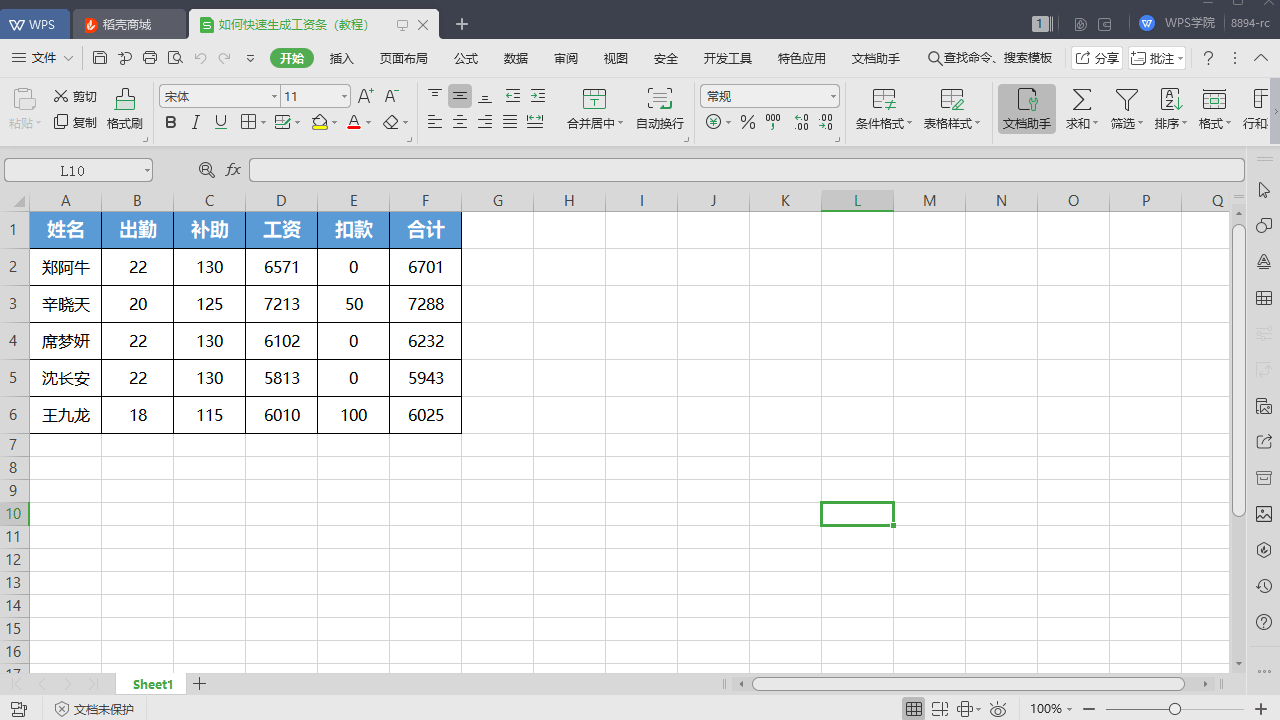
Task: Click the Sort (排序) icon
Action: click(x=1170, y=100)
